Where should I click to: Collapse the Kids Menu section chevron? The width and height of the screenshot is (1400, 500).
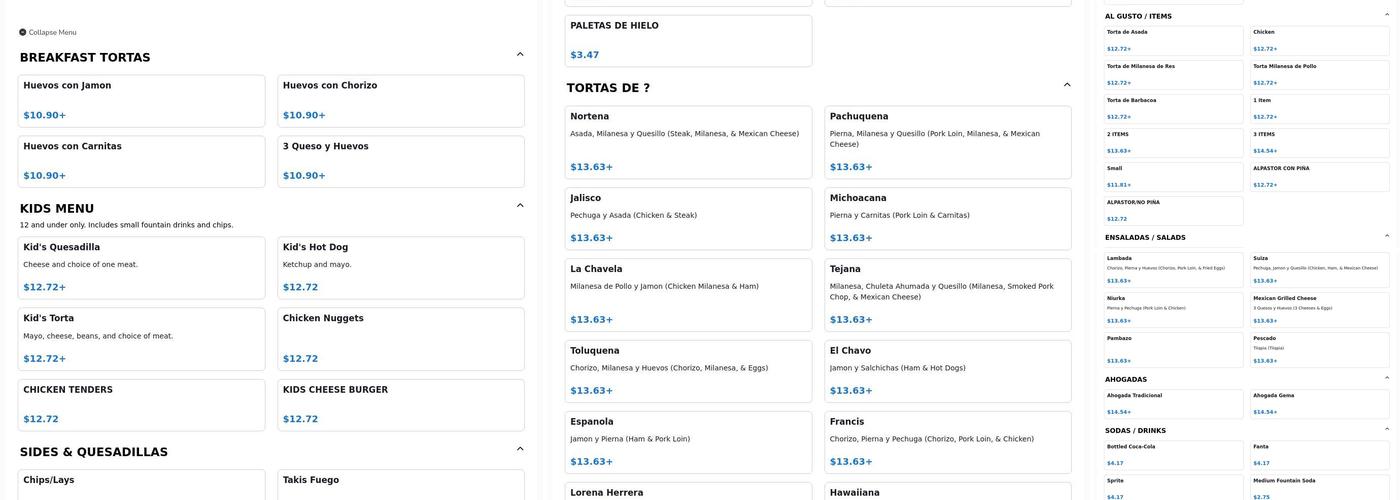[520, 205]
